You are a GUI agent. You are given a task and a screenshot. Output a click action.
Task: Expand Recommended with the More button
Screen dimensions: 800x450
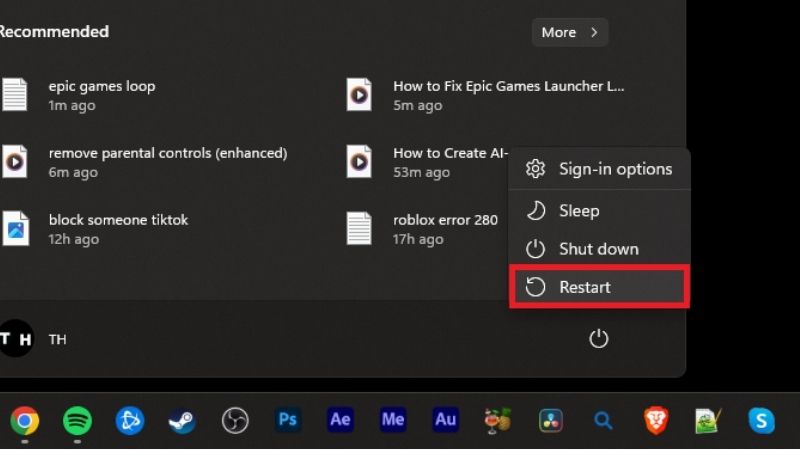point(570,32)
